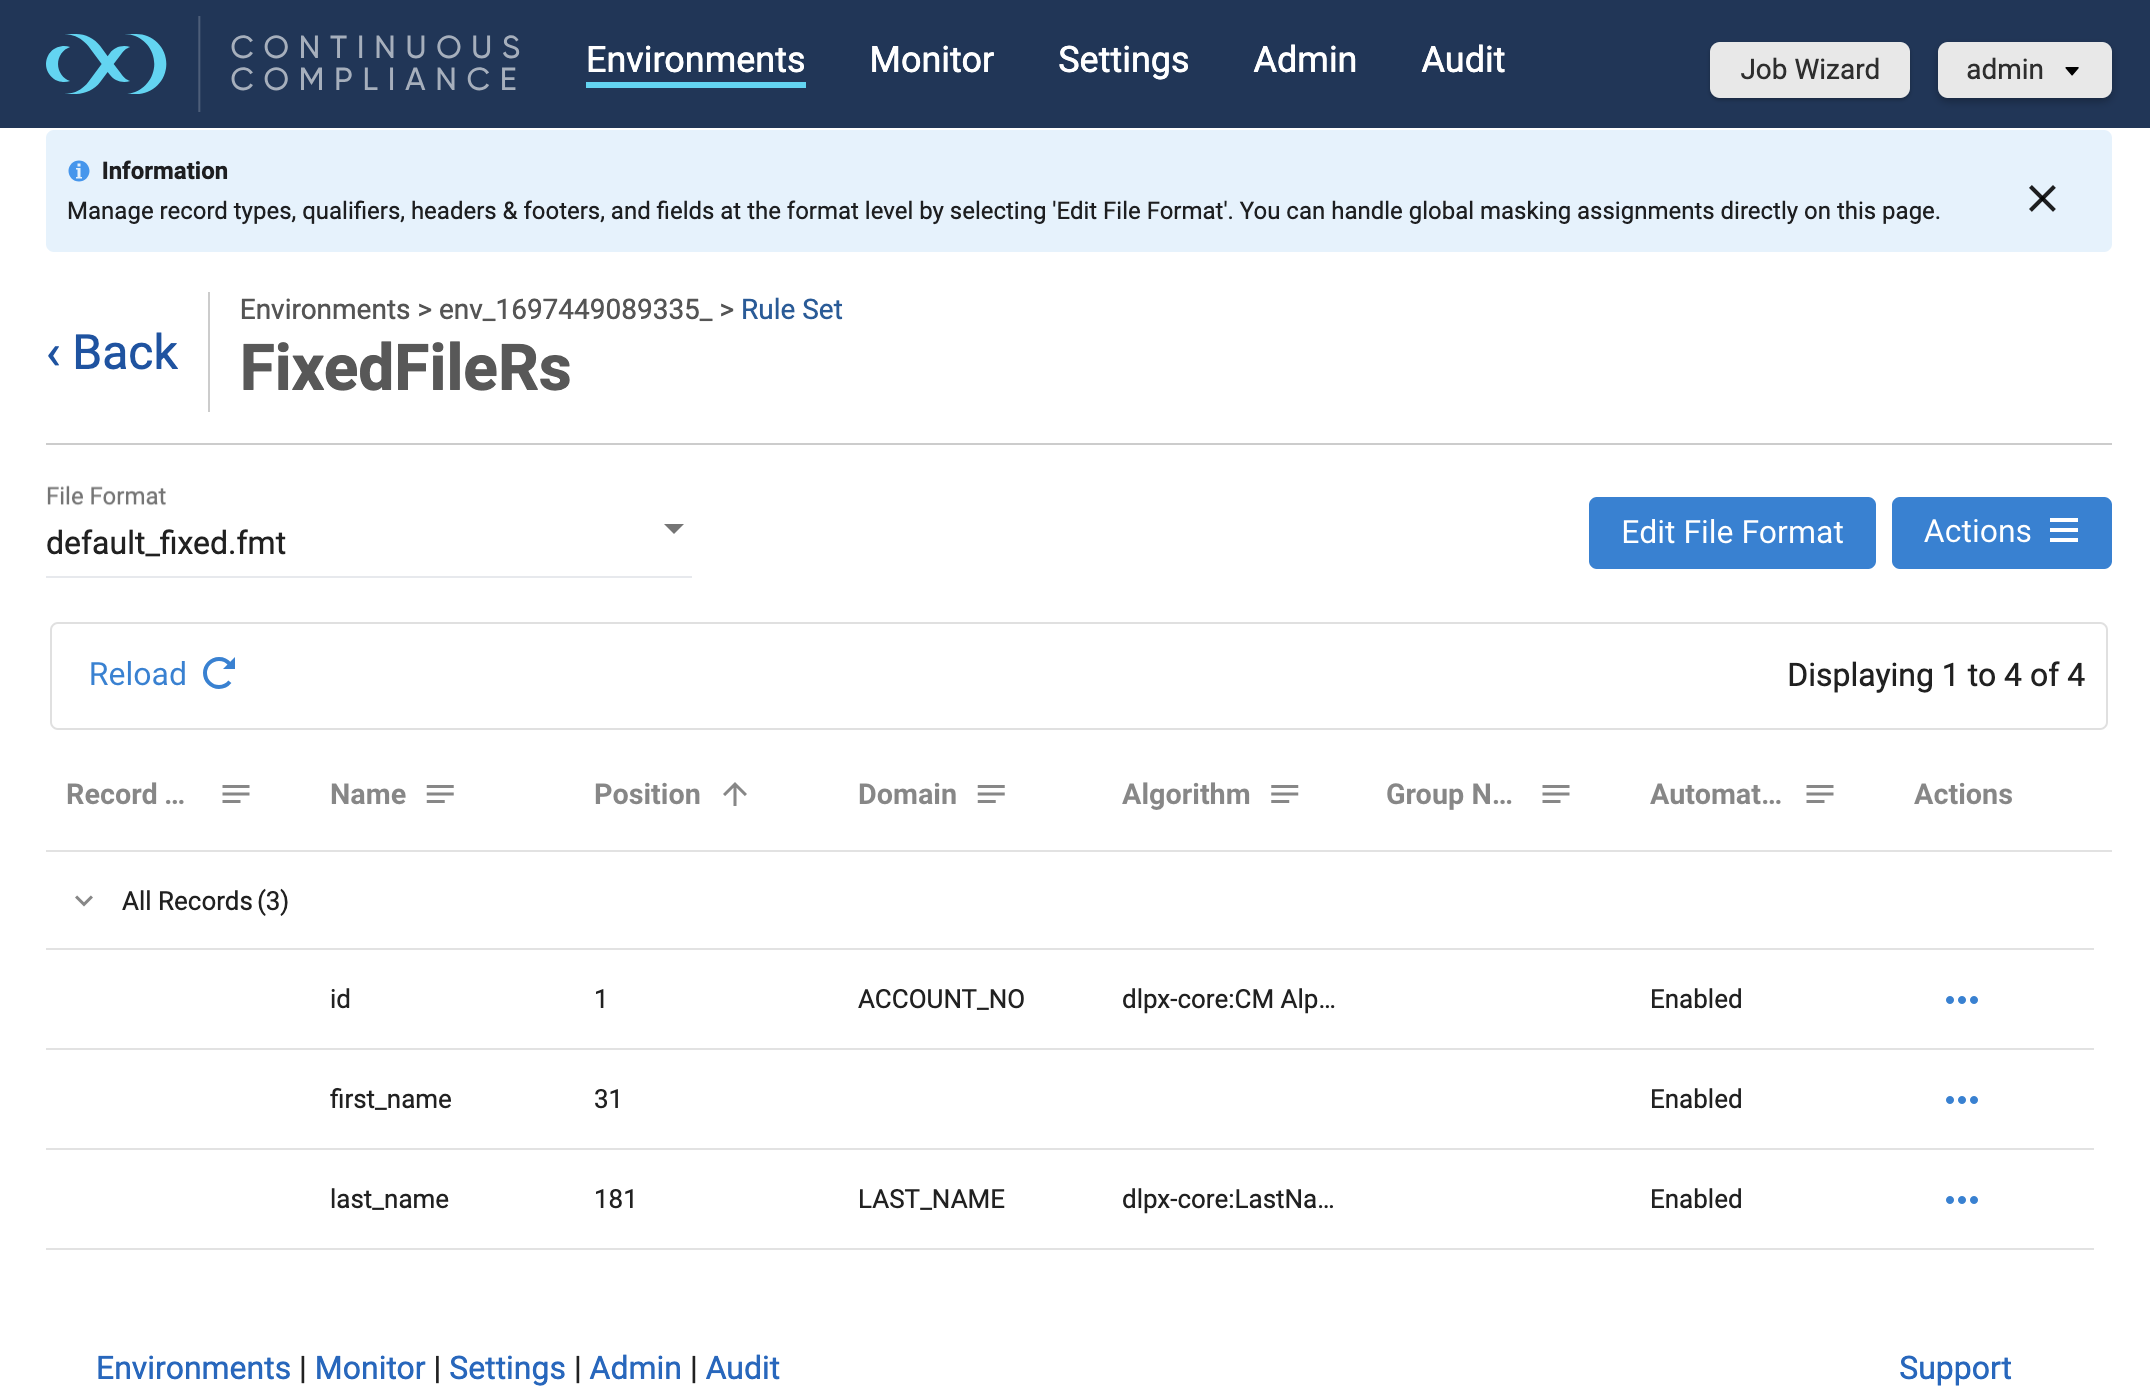Viewport: 2150px width, 1386px height.
Task: Open row actions for last_name field
Action: 1961,1199
